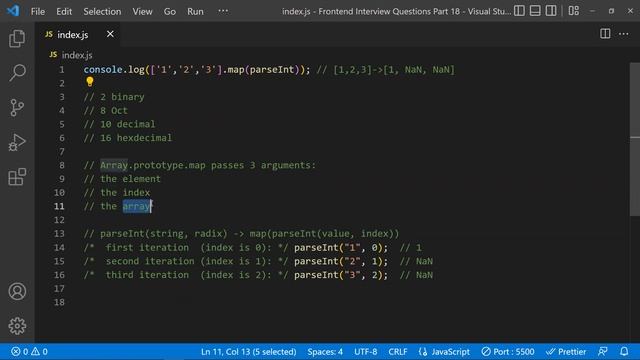Change end of line sequence CRLF
This screenshot has height=360, width=640.
point(398,351)
